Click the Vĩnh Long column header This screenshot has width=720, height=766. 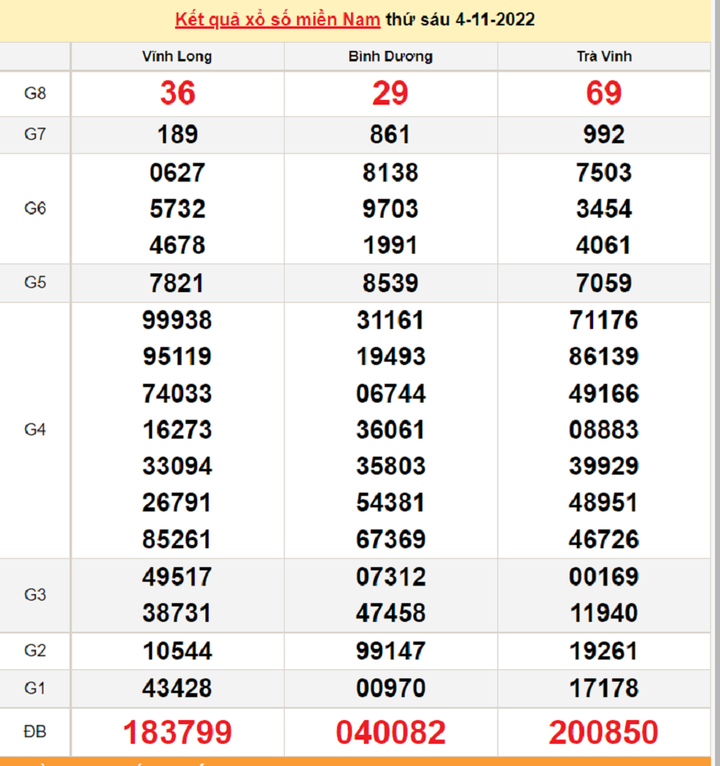(x=177, y=57)
